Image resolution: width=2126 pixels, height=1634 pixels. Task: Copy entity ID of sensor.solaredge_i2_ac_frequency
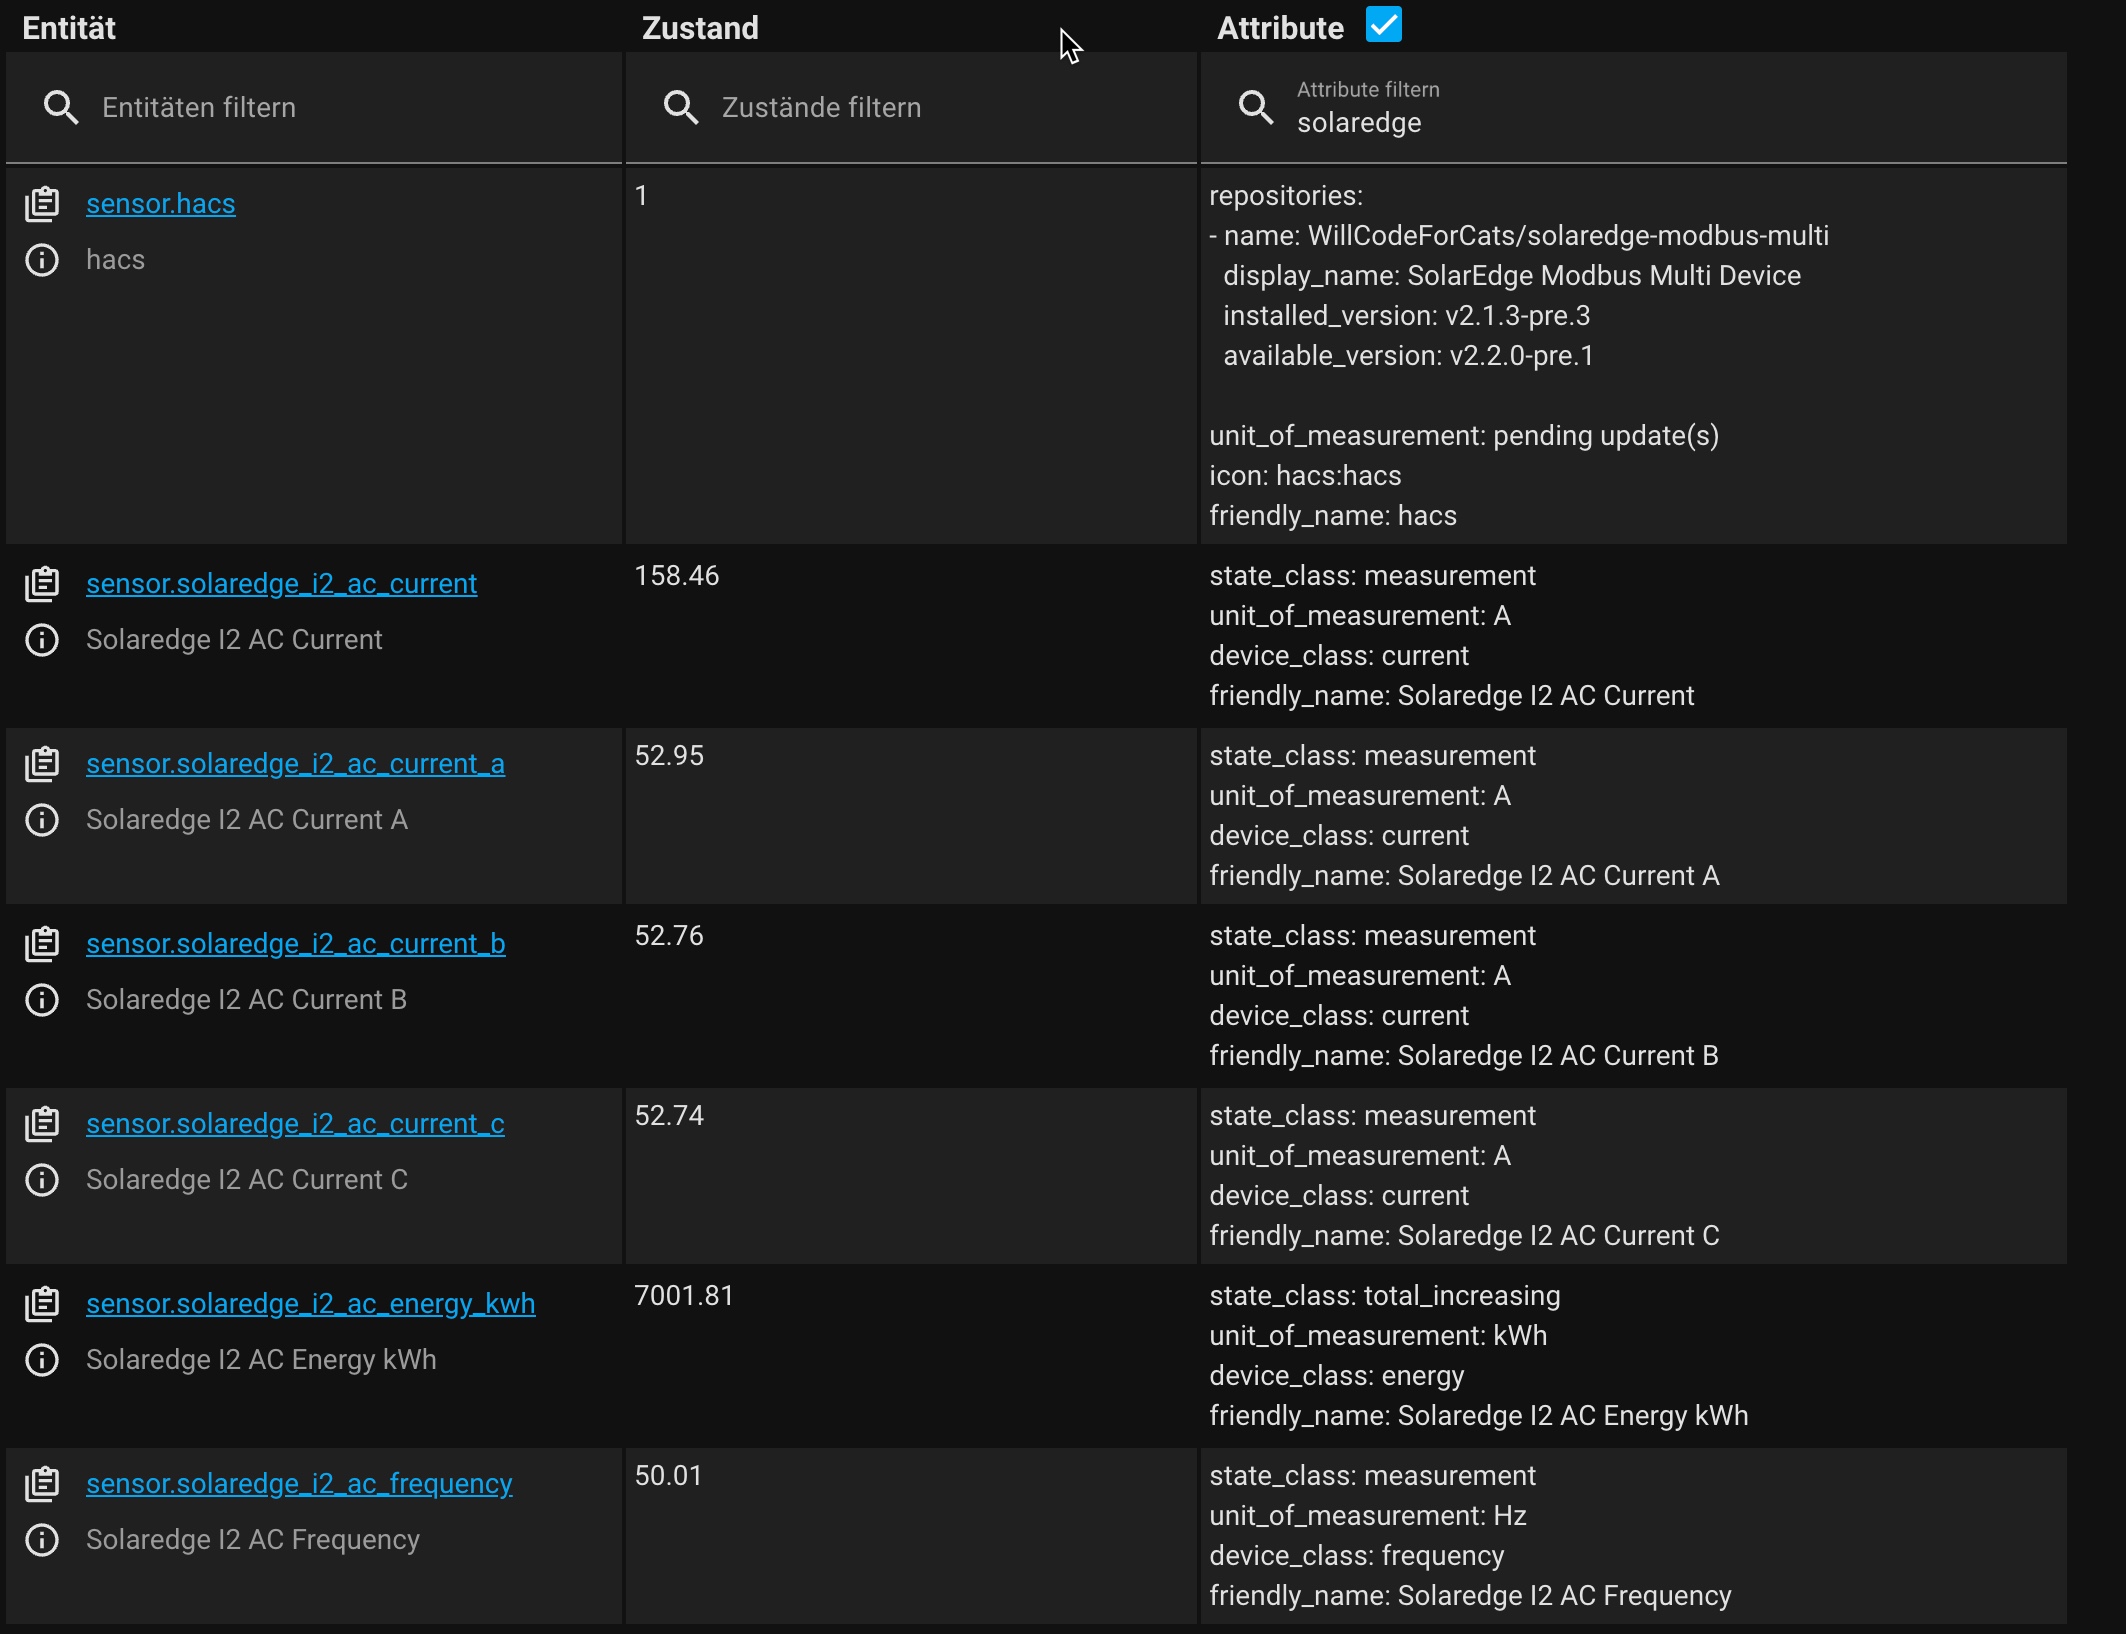(43, 1483)
